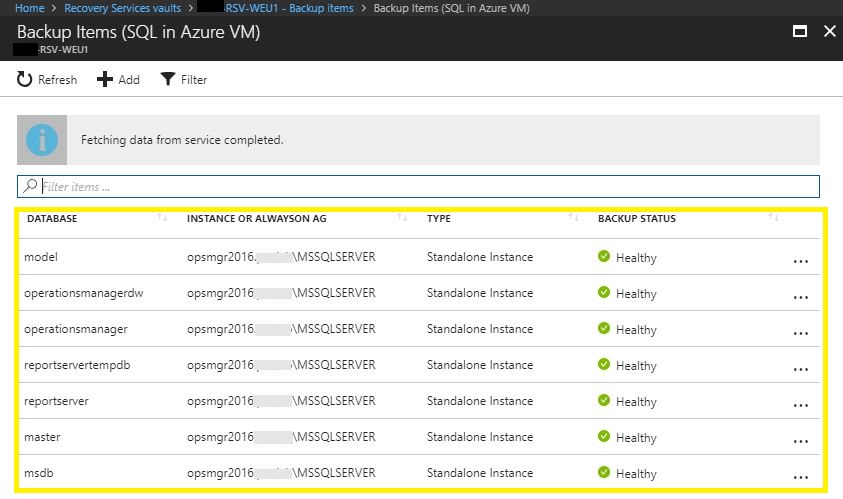843x499 pixels.
Task: Select the operationsmanager database
Action: coord(76,329)
